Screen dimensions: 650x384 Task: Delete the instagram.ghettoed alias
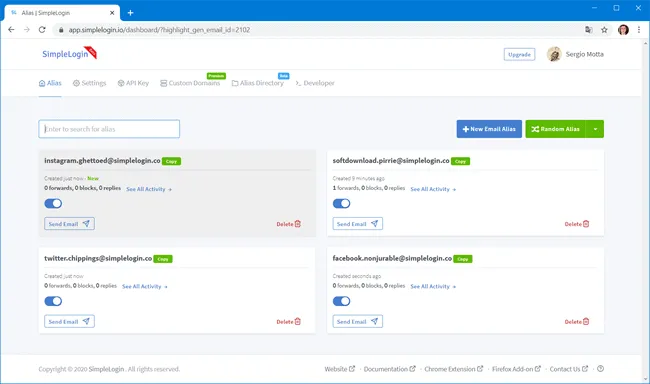click(x=289, y=224)
